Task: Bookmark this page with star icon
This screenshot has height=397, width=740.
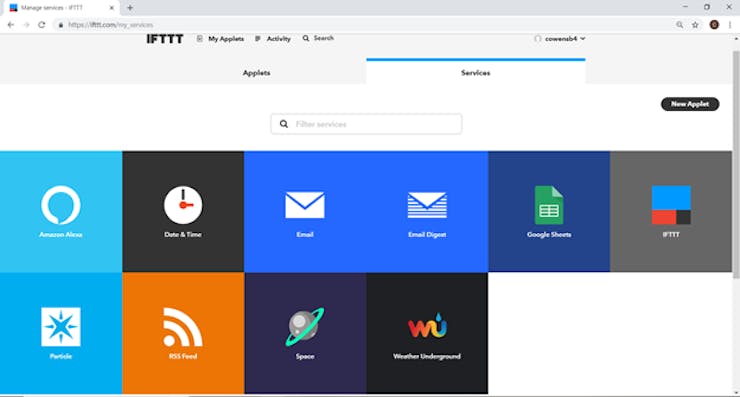Action: [695, 25]
